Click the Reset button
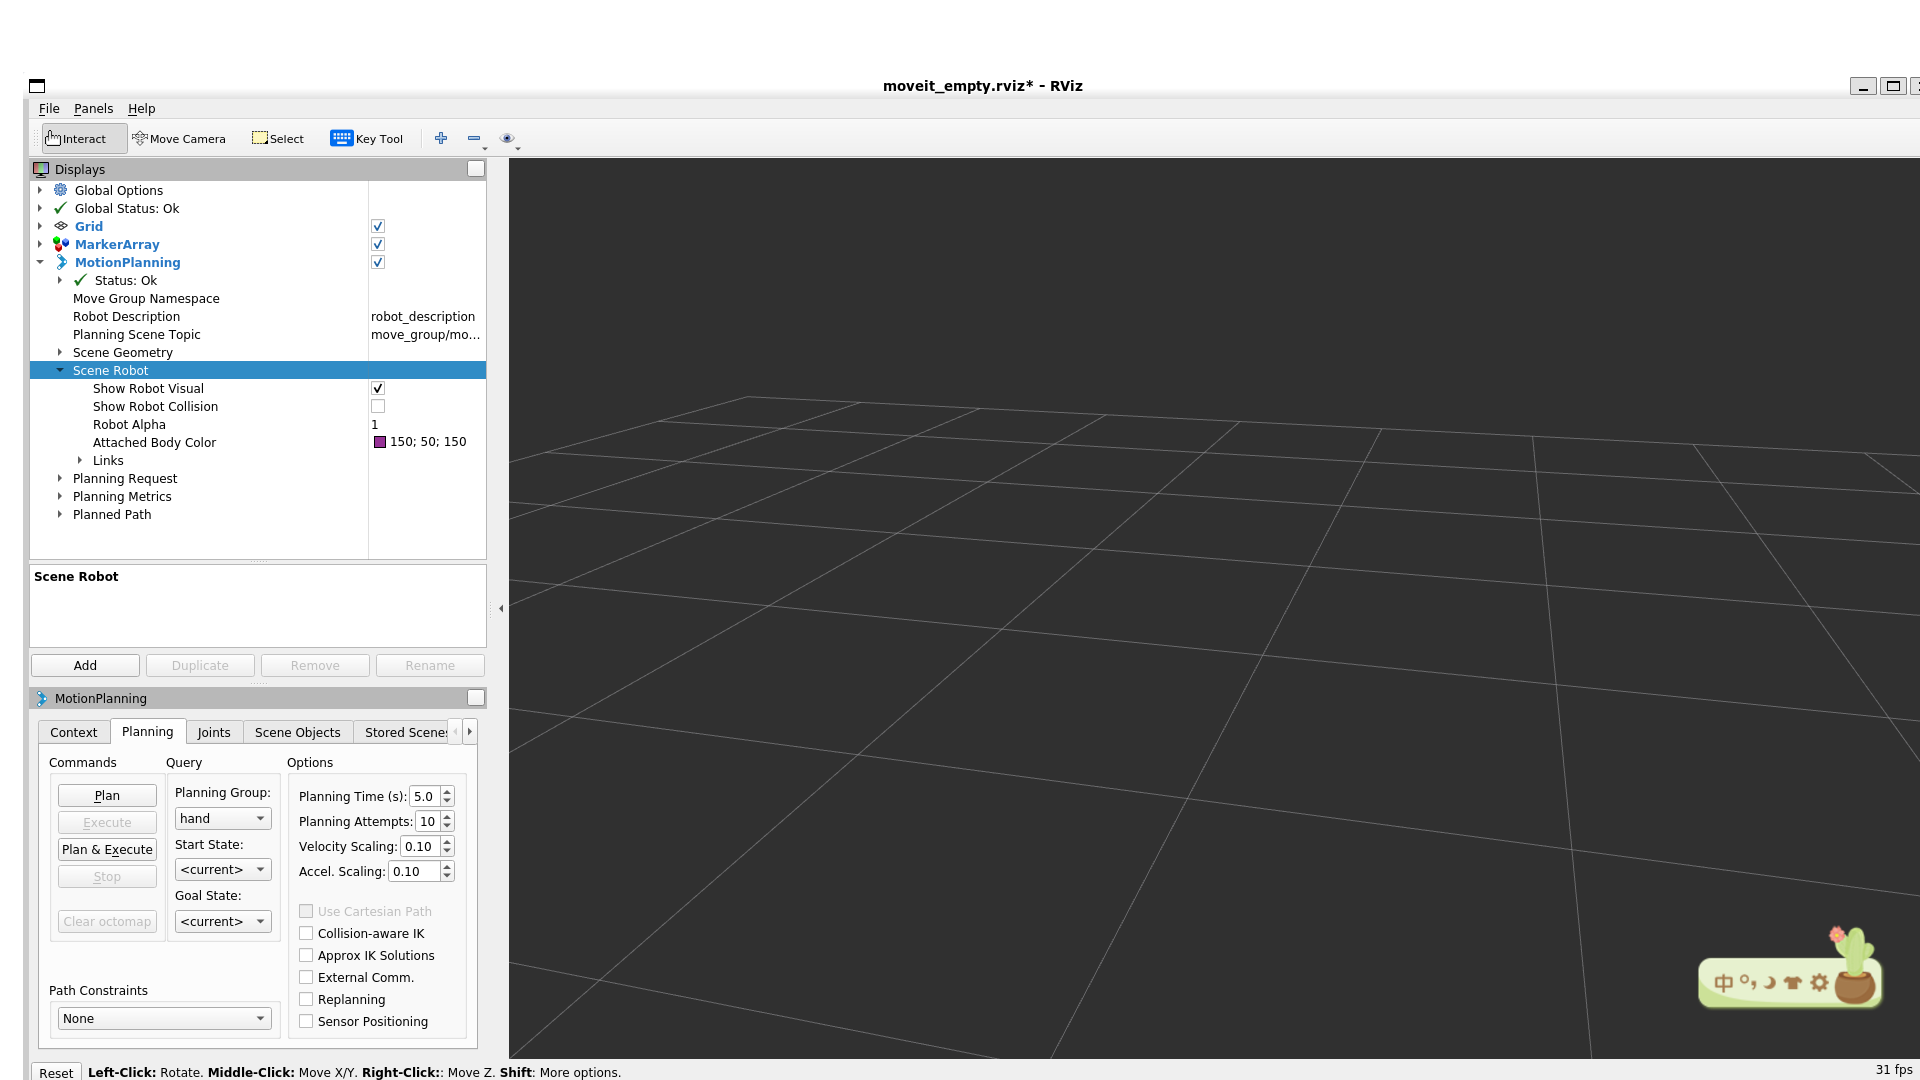This screenshot has height=1080, width=1920. pos(56,1072)
